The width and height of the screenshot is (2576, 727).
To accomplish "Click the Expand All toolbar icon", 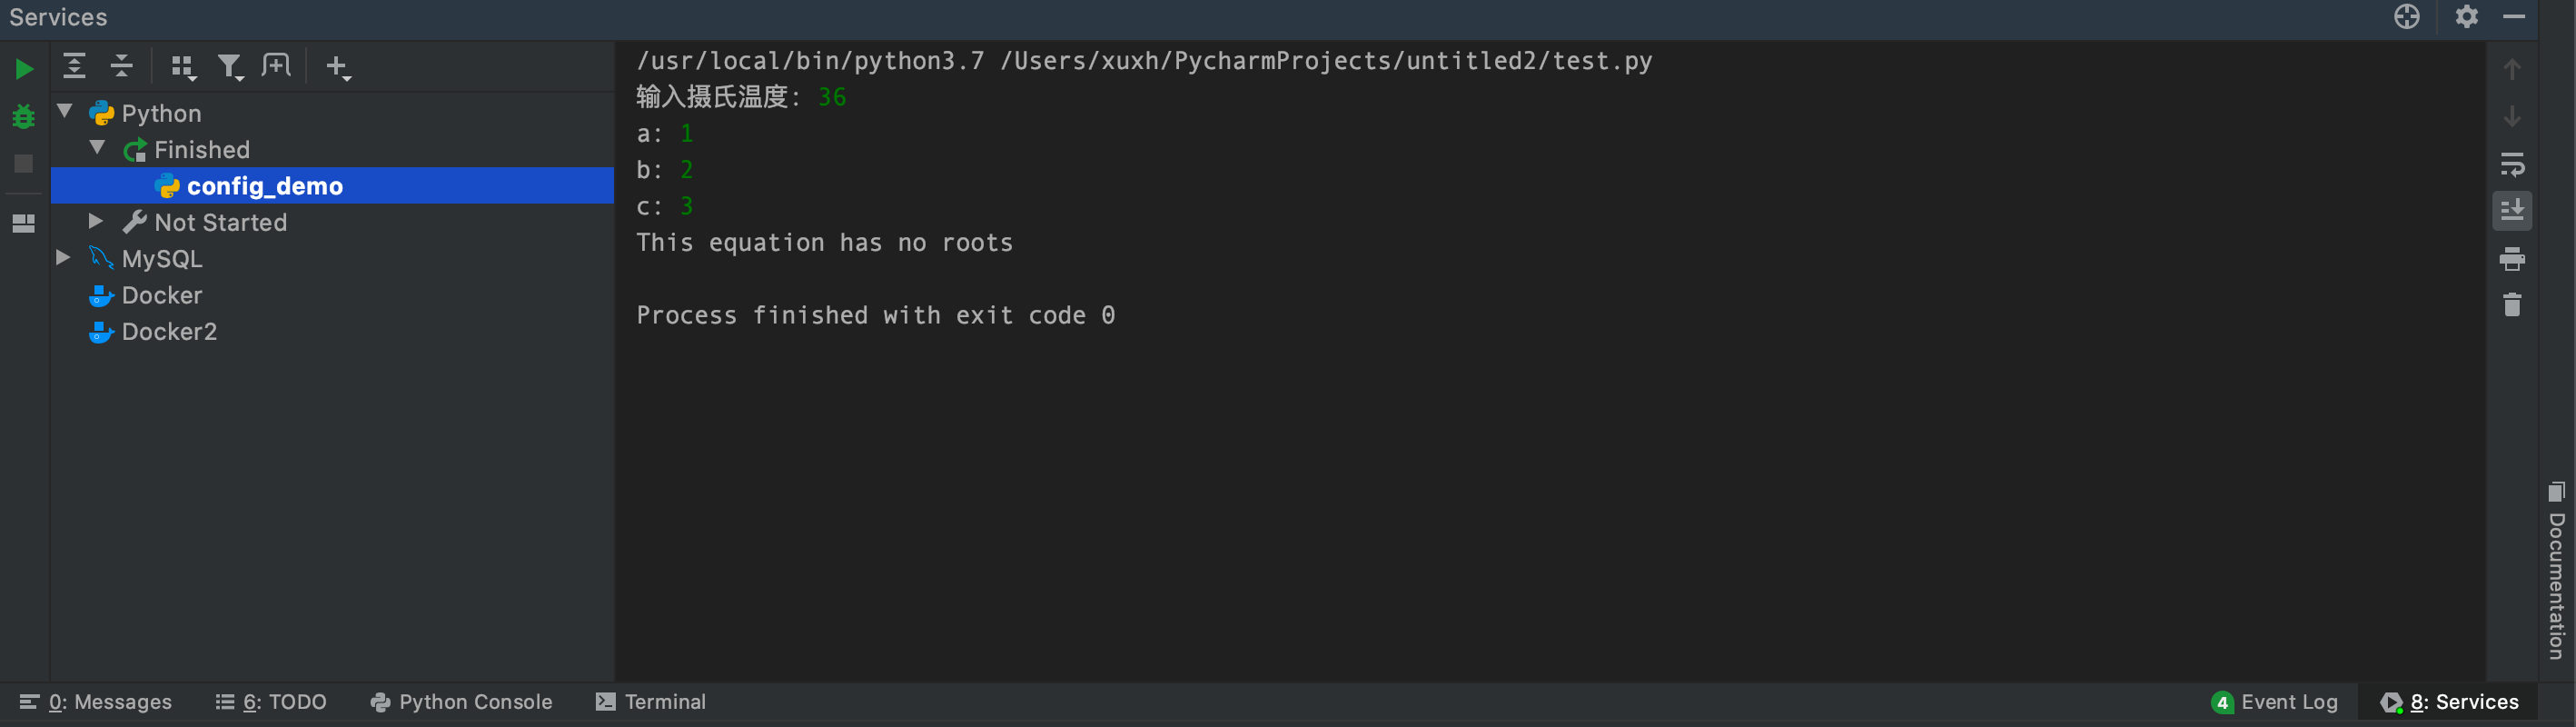I will 74,66.
